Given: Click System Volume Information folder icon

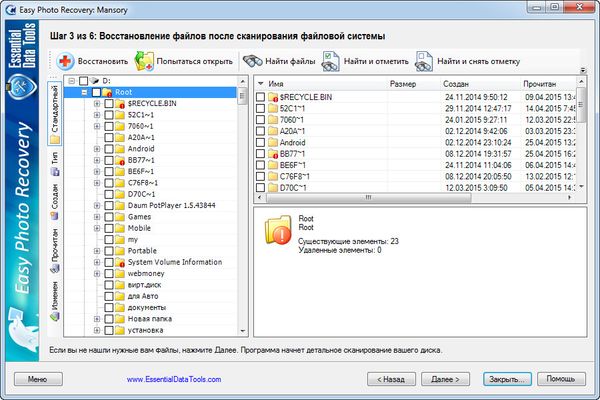Looking at the screenshot, I should pyautogui.click(x=120, y=262).
